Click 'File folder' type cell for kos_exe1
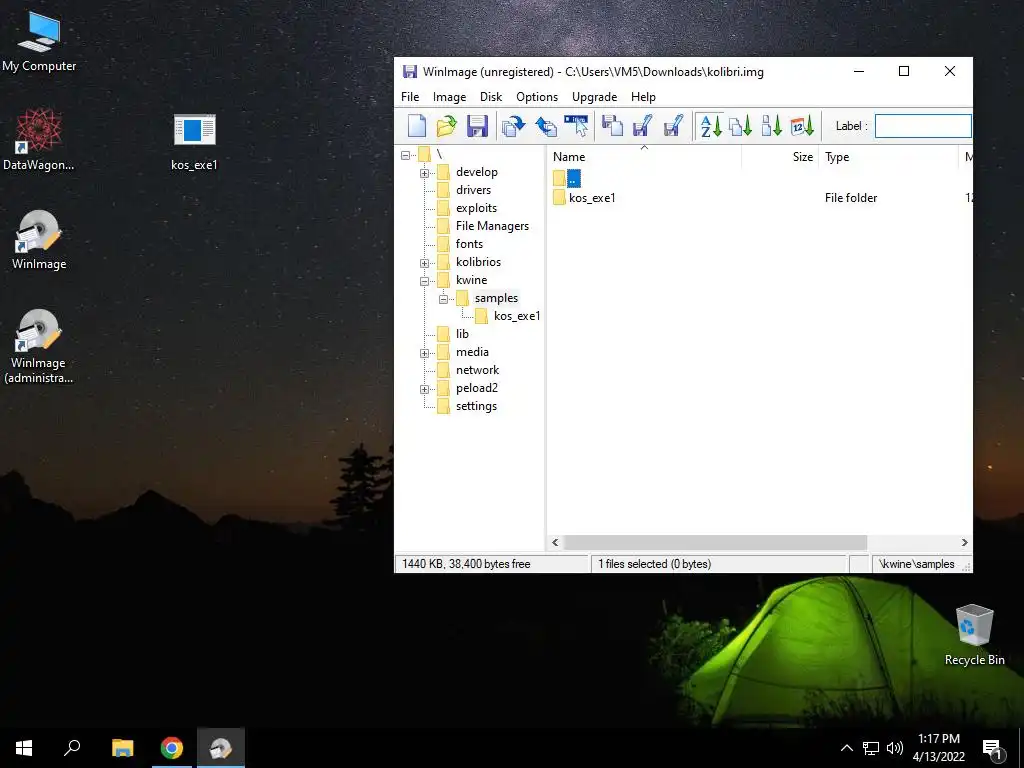The image size is (1024, 768). pyautogui.click(x=851, y=198)
